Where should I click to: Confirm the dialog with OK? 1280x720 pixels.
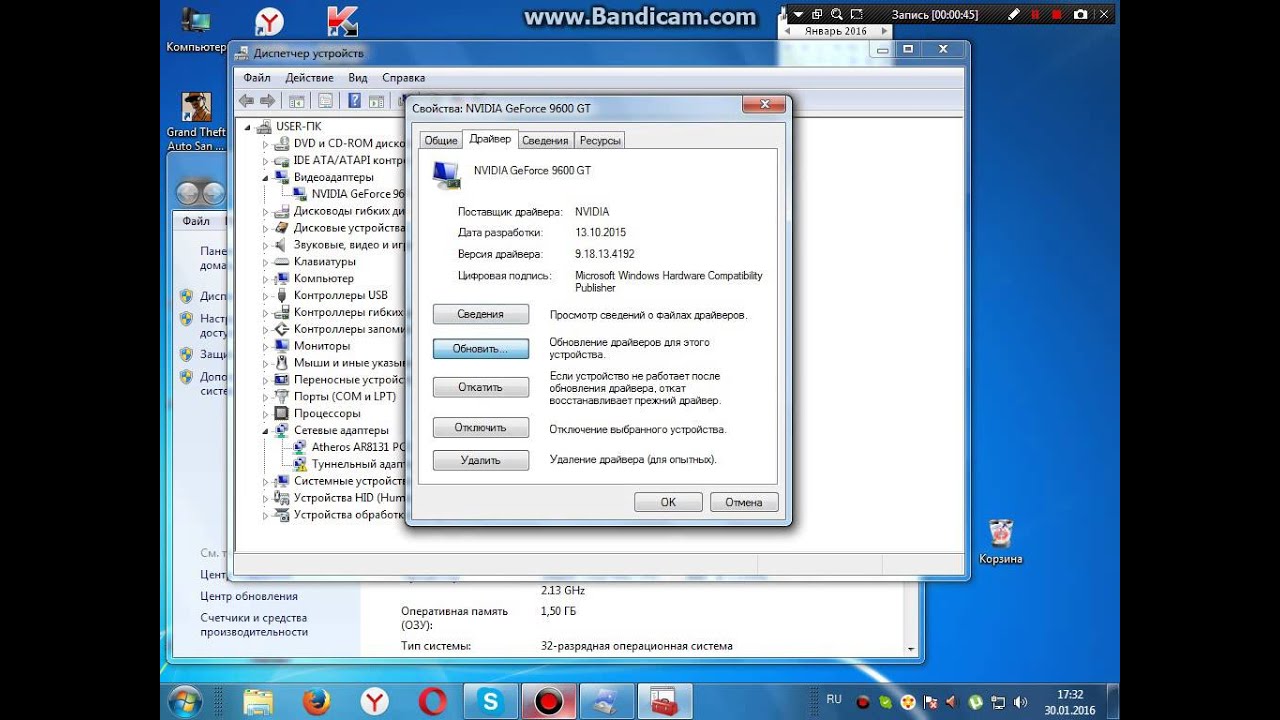pos(668,502)
